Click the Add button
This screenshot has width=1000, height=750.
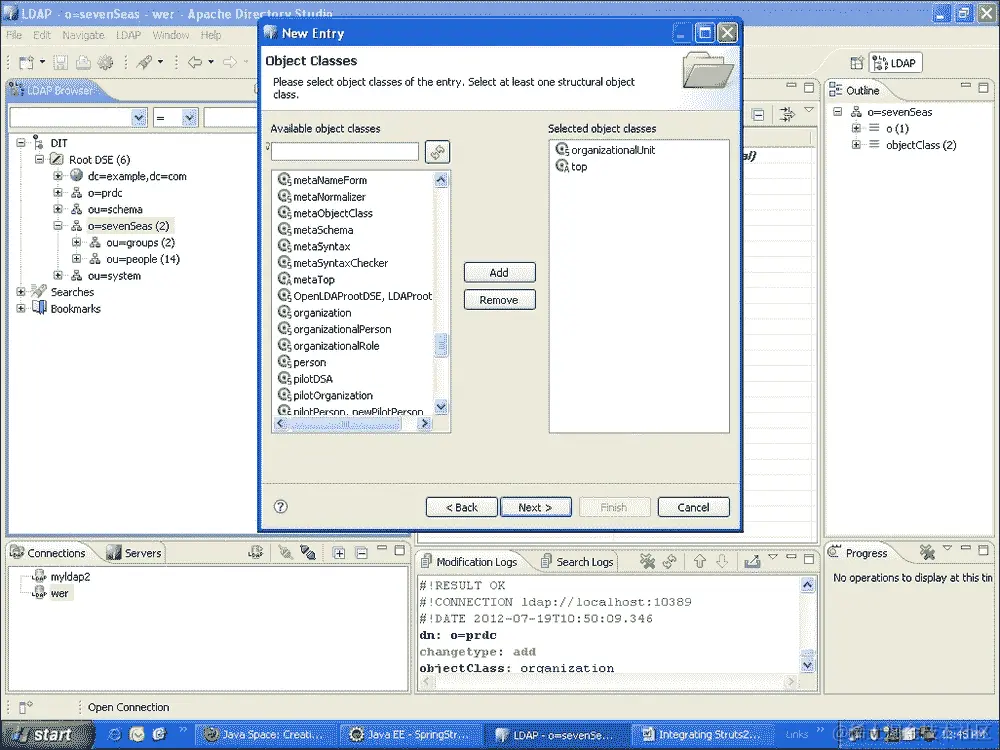tap(499, 272)
